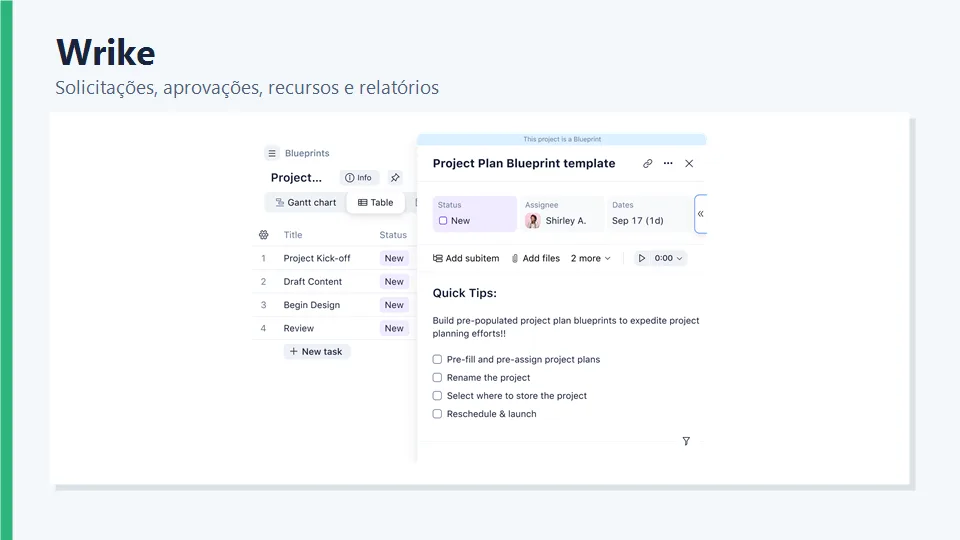Image resolution: width=960 pixels, height=540 pixels.
Task: Open the Review task row
Action: [x=334, y=328]
